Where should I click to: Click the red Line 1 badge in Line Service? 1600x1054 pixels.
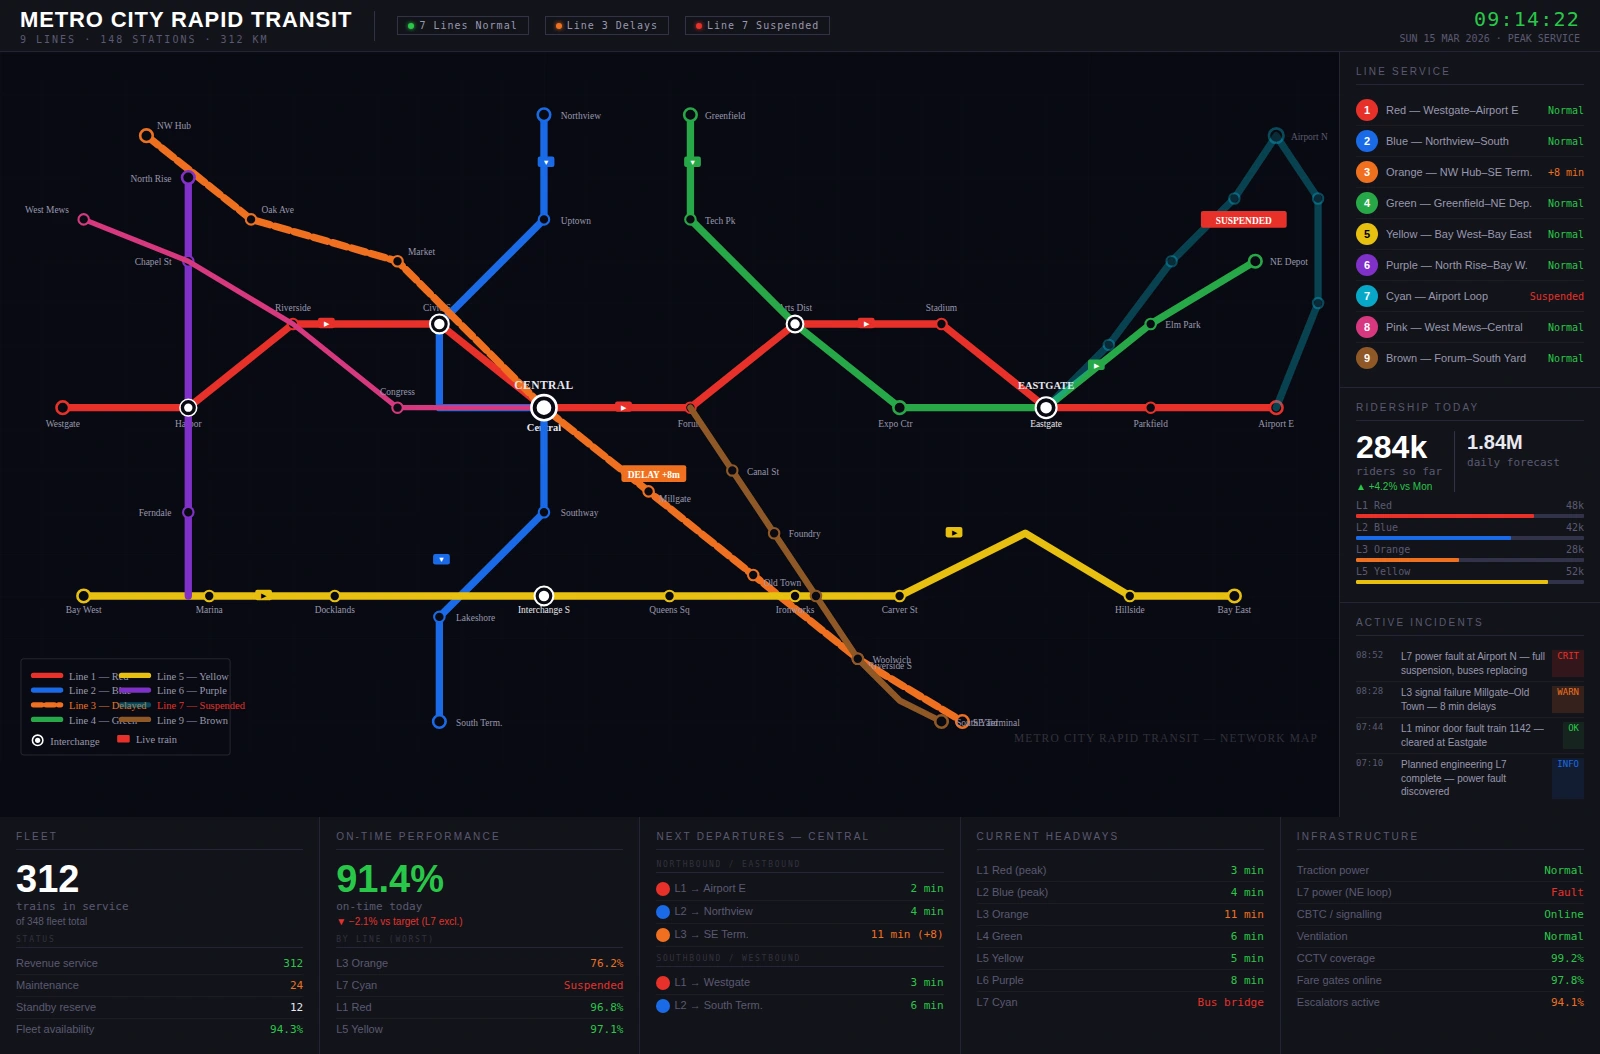point(1366,110)
